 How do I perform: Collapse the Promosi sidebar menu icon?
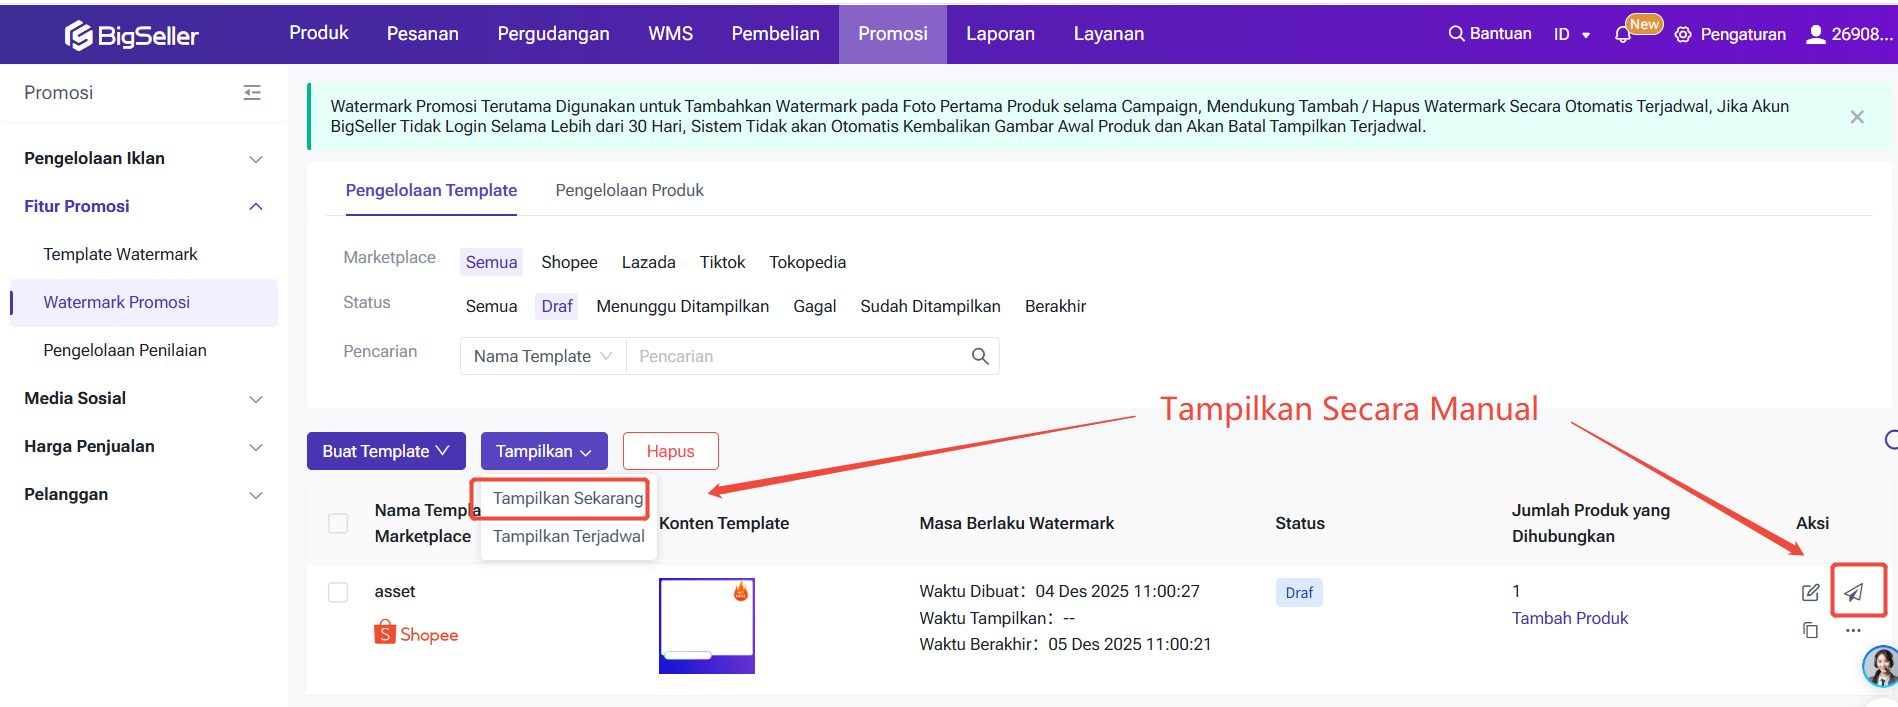coord(252,93)
